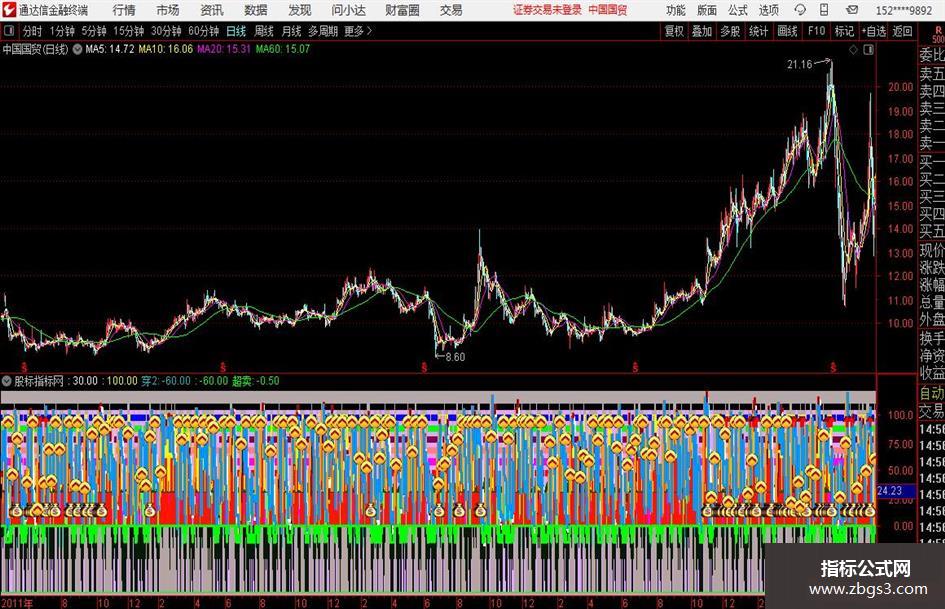Click the 24.23 indicator value tag
This screenshot has width=945, height=609.
pos(890,491)
